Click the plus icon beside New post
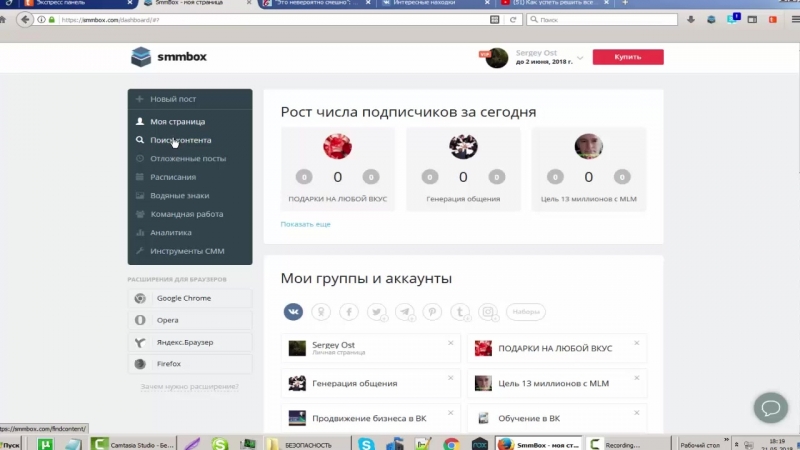The width and height of the screenshot is (800, 450). [139, 99]
